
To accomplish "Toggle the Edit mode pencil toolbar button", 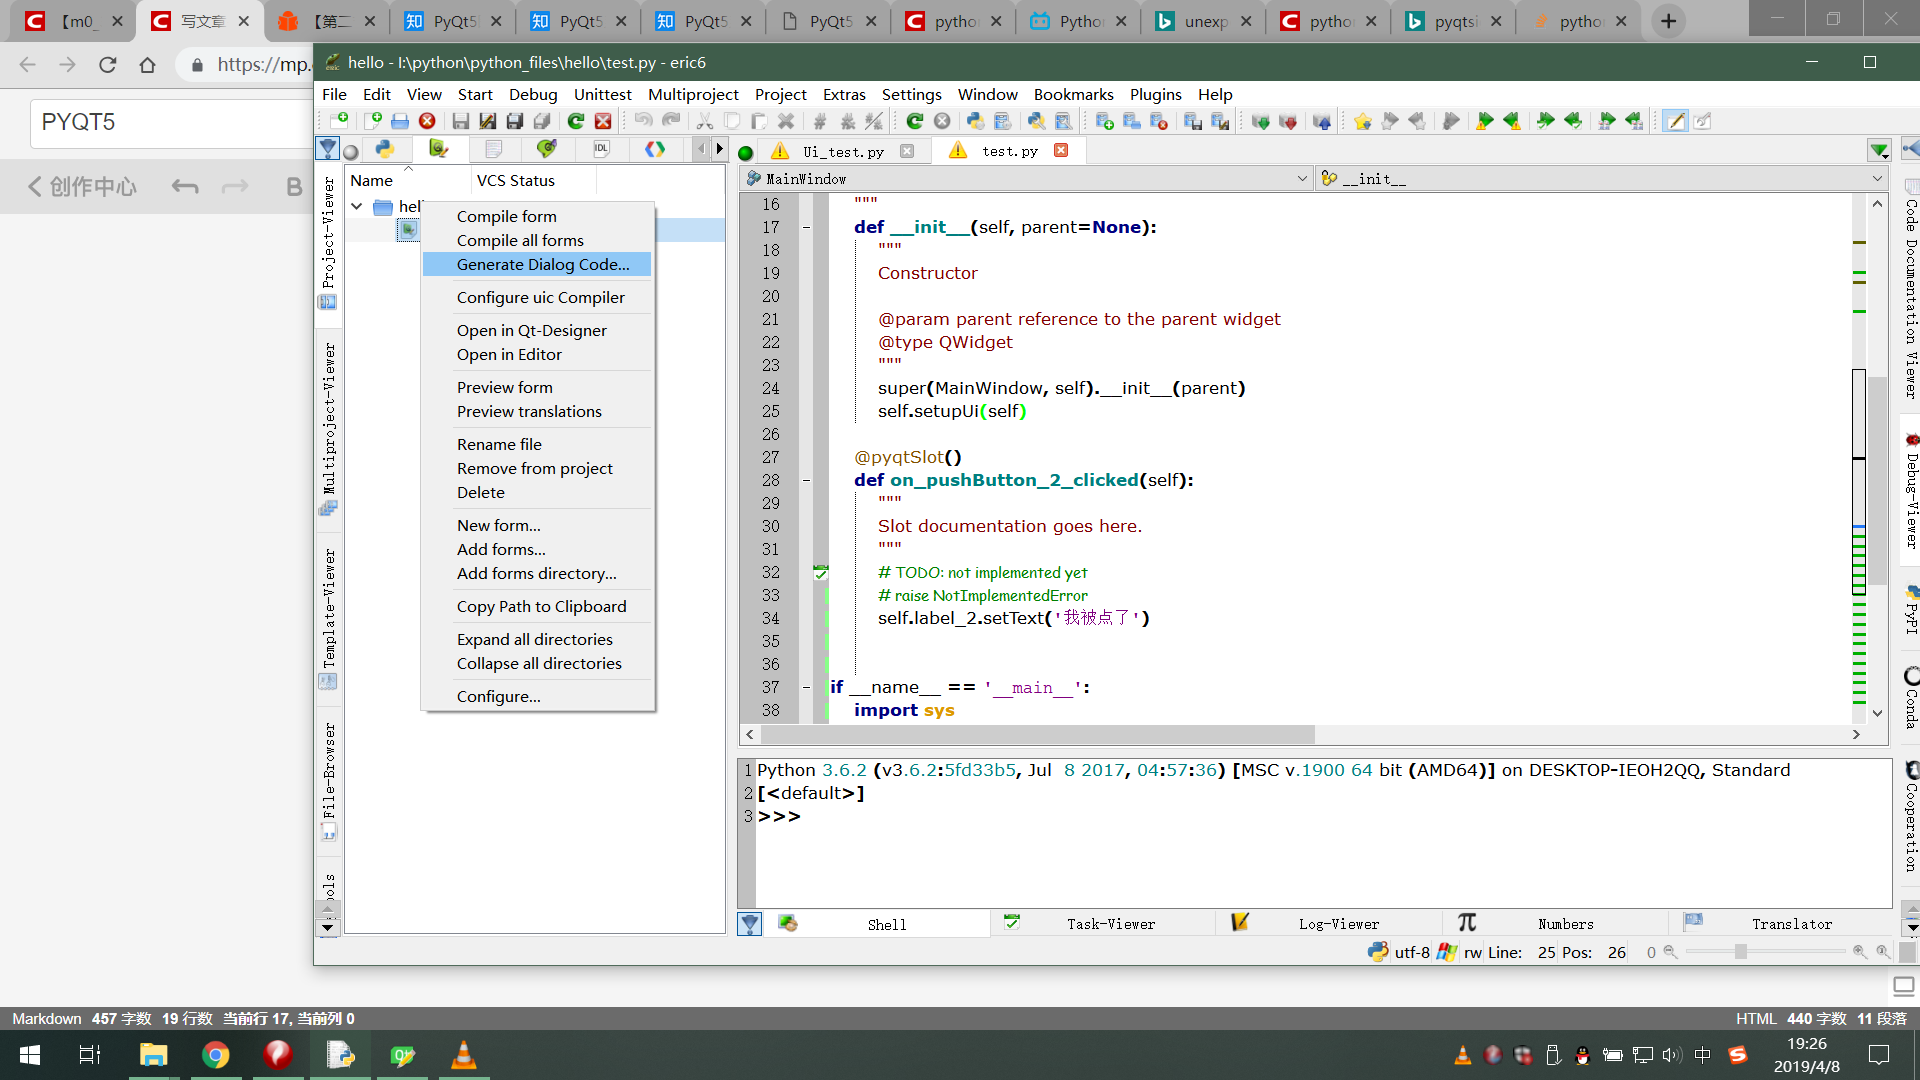I will [x=1675, y=121].
